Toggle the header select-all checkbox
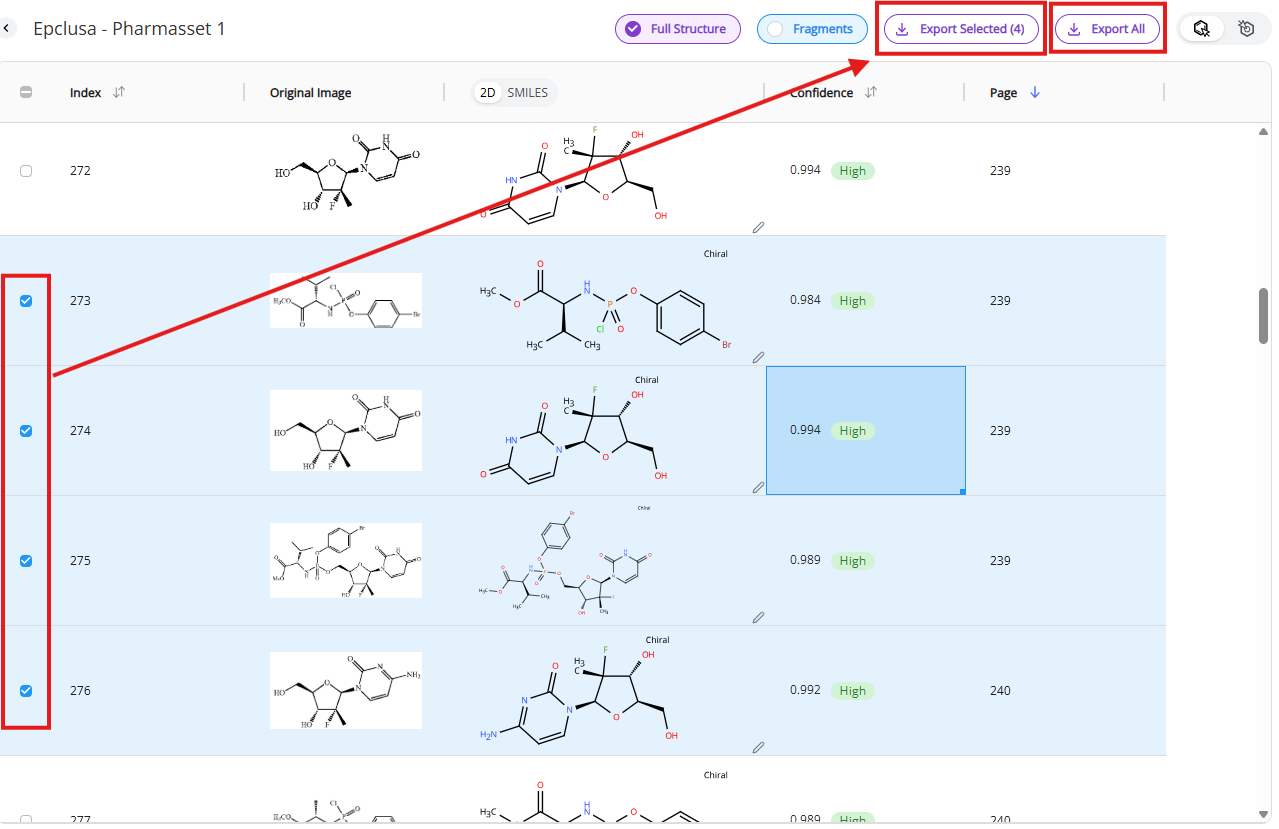 pyautogui.click(x=26, y=92)
